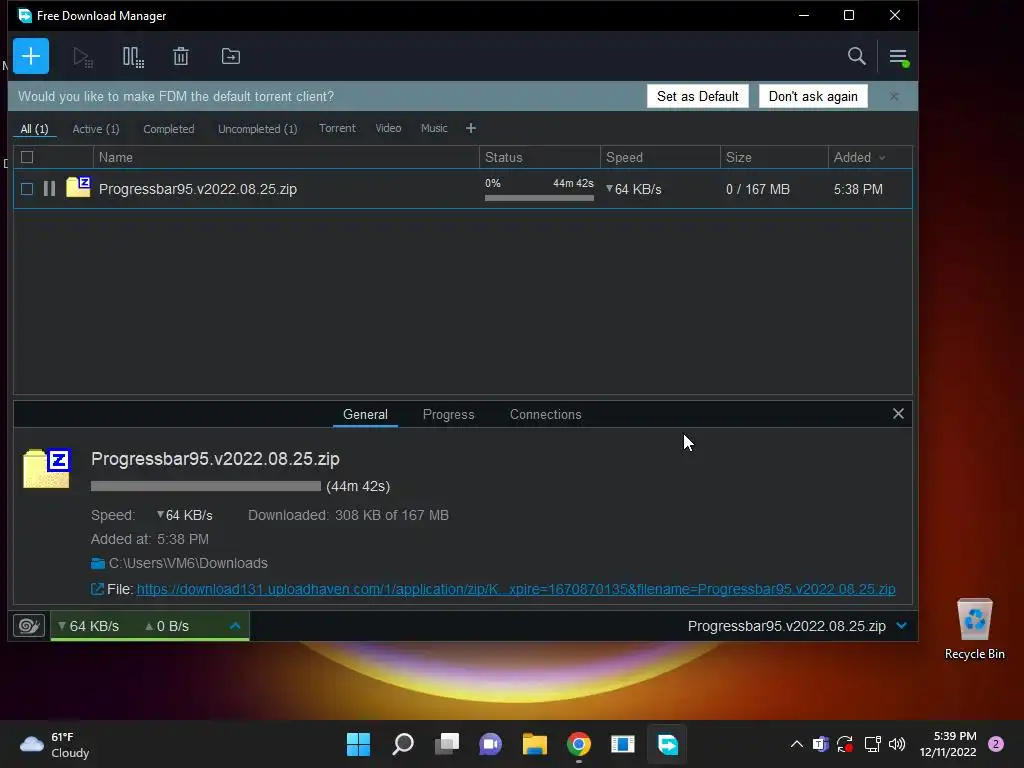Open the weather widget showing 61°F
The image size is (1024, 768).
[x=55, y=744]
